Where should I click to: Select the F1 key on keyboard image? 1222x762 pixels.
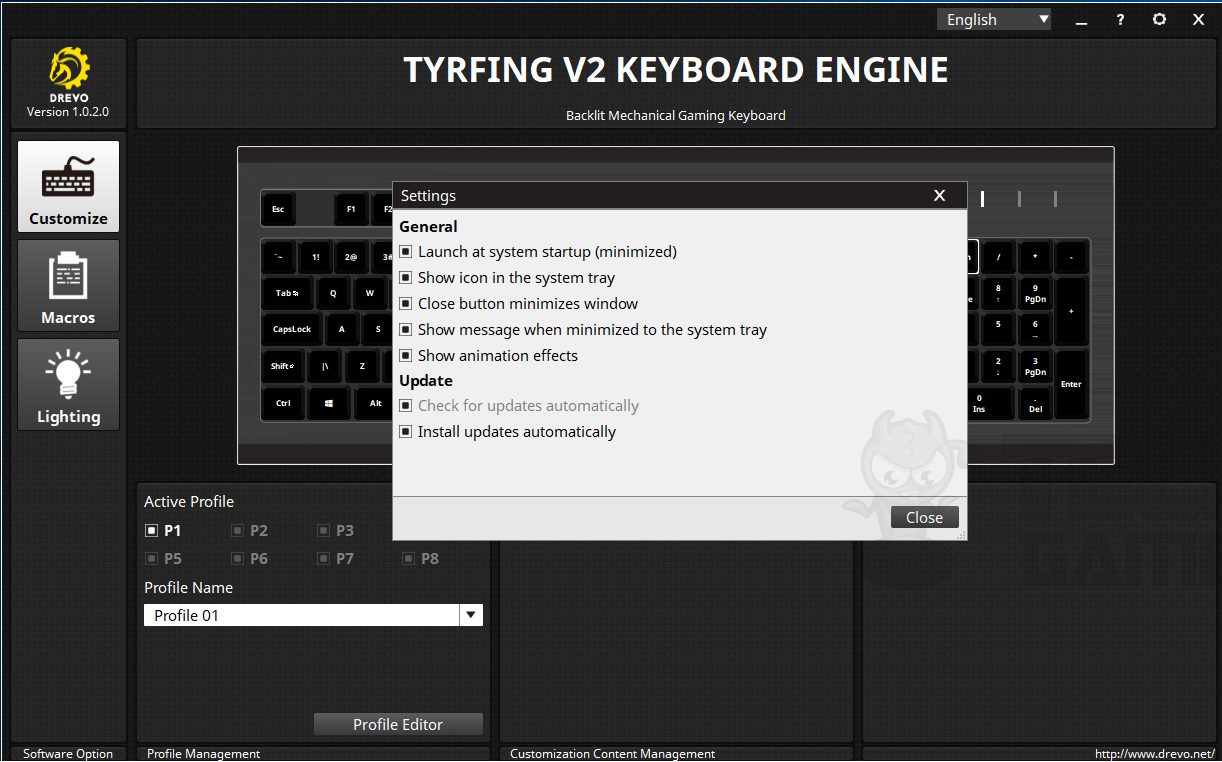[351, 209]
